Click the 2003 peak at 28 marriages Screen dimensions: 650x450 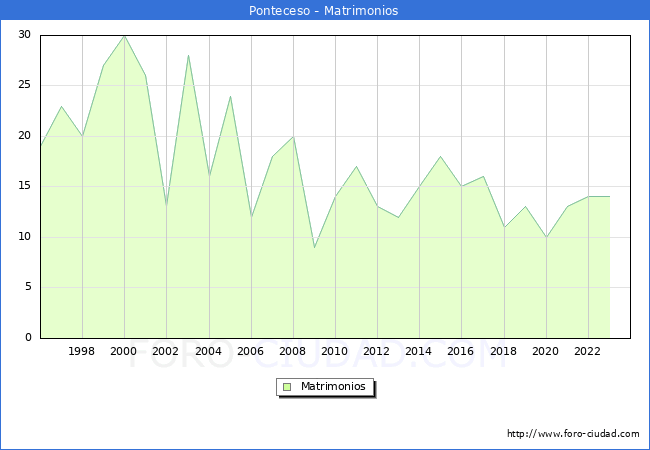(188, 56)
